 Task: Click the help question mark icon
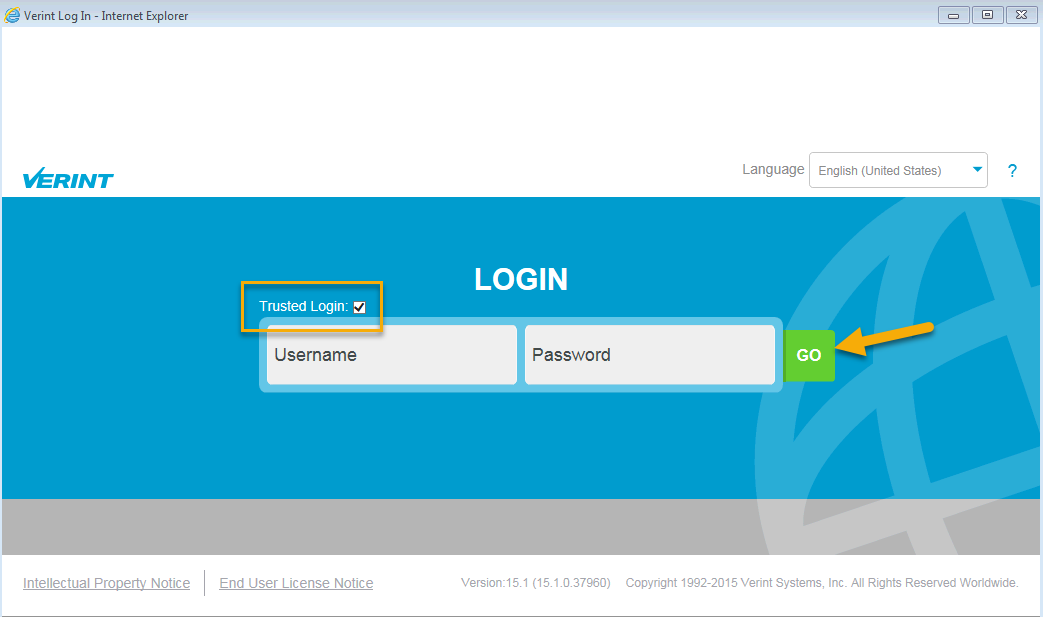tap(1012, 171)
